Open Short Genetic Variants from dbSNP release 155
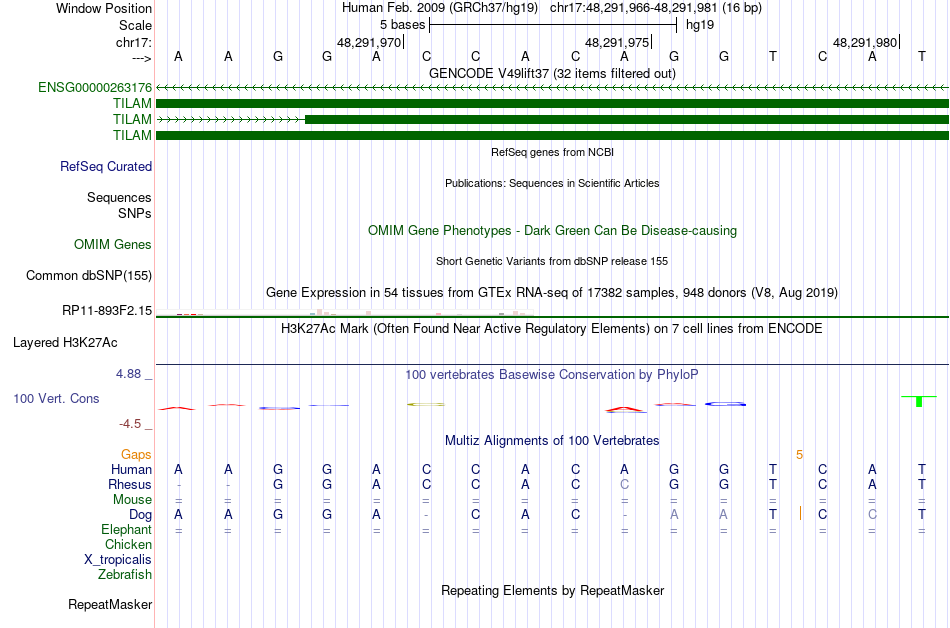Image resolution: width=950 pixels, height=628 pixels. [552, 261]
